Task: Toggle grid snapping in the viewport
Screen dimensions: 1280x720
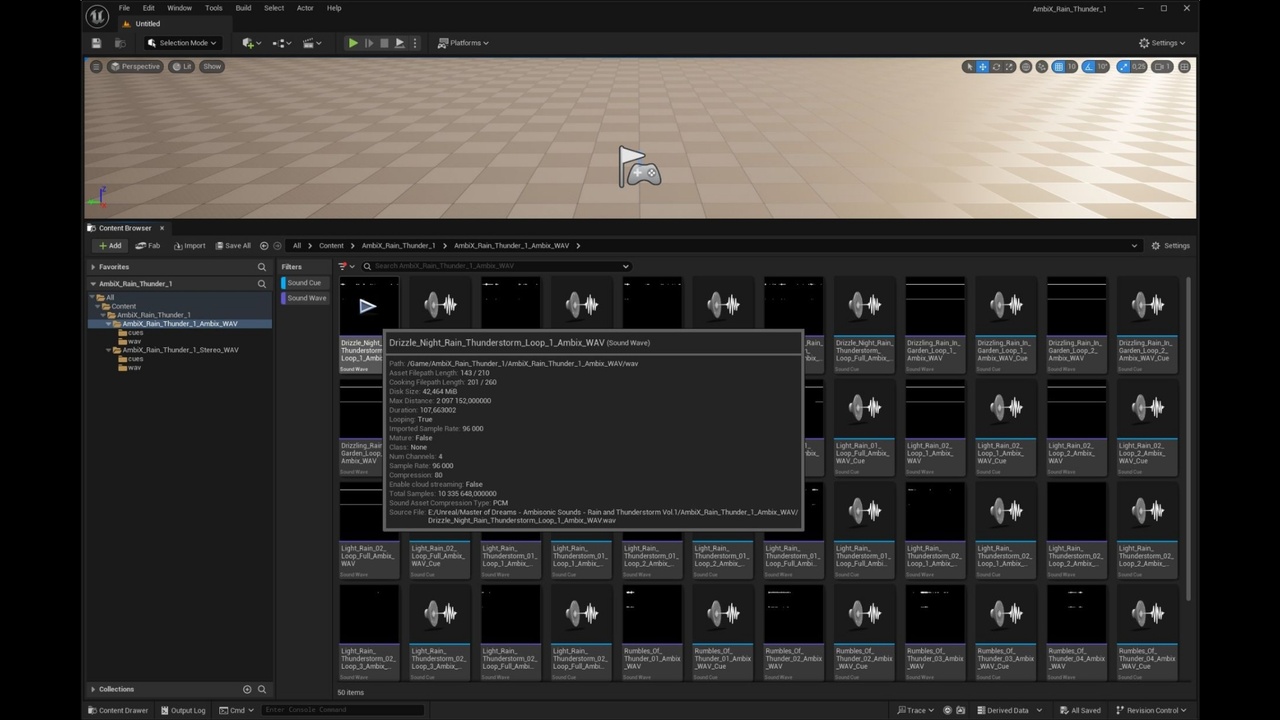Action: click(x=1058, y=67)
